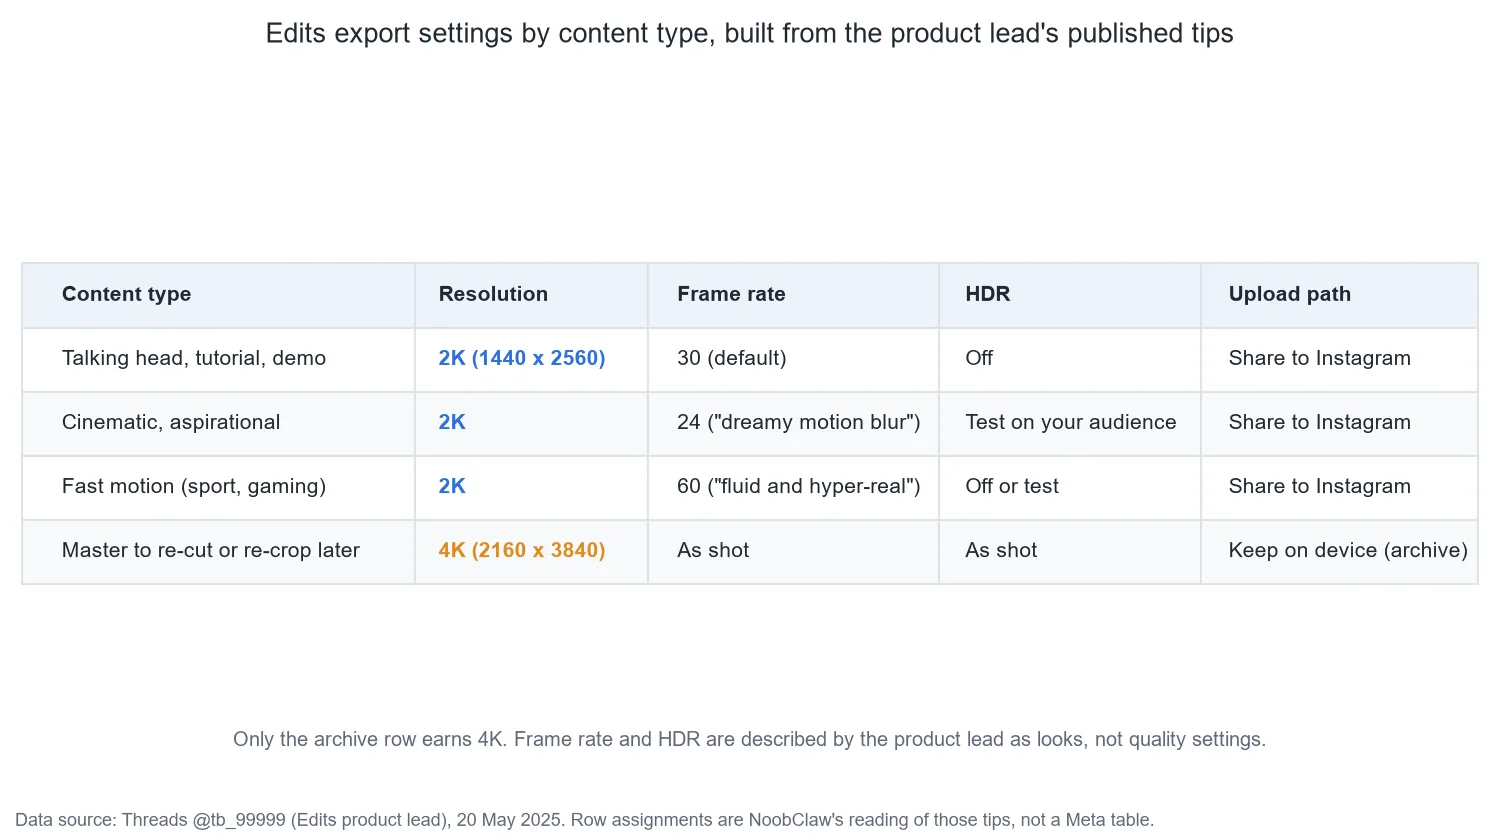The image size is (1500, 840).
Task: Select the "Data source: Threads @tb_99999" footnote
Action: coord(585,820)
